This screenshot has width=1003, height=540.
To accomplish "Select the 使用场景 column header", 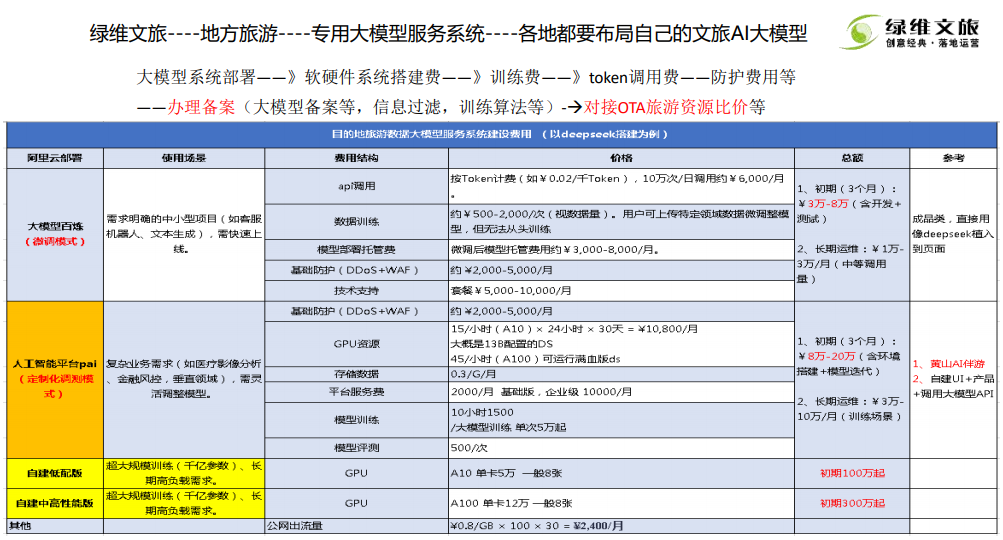I will 184,158.
